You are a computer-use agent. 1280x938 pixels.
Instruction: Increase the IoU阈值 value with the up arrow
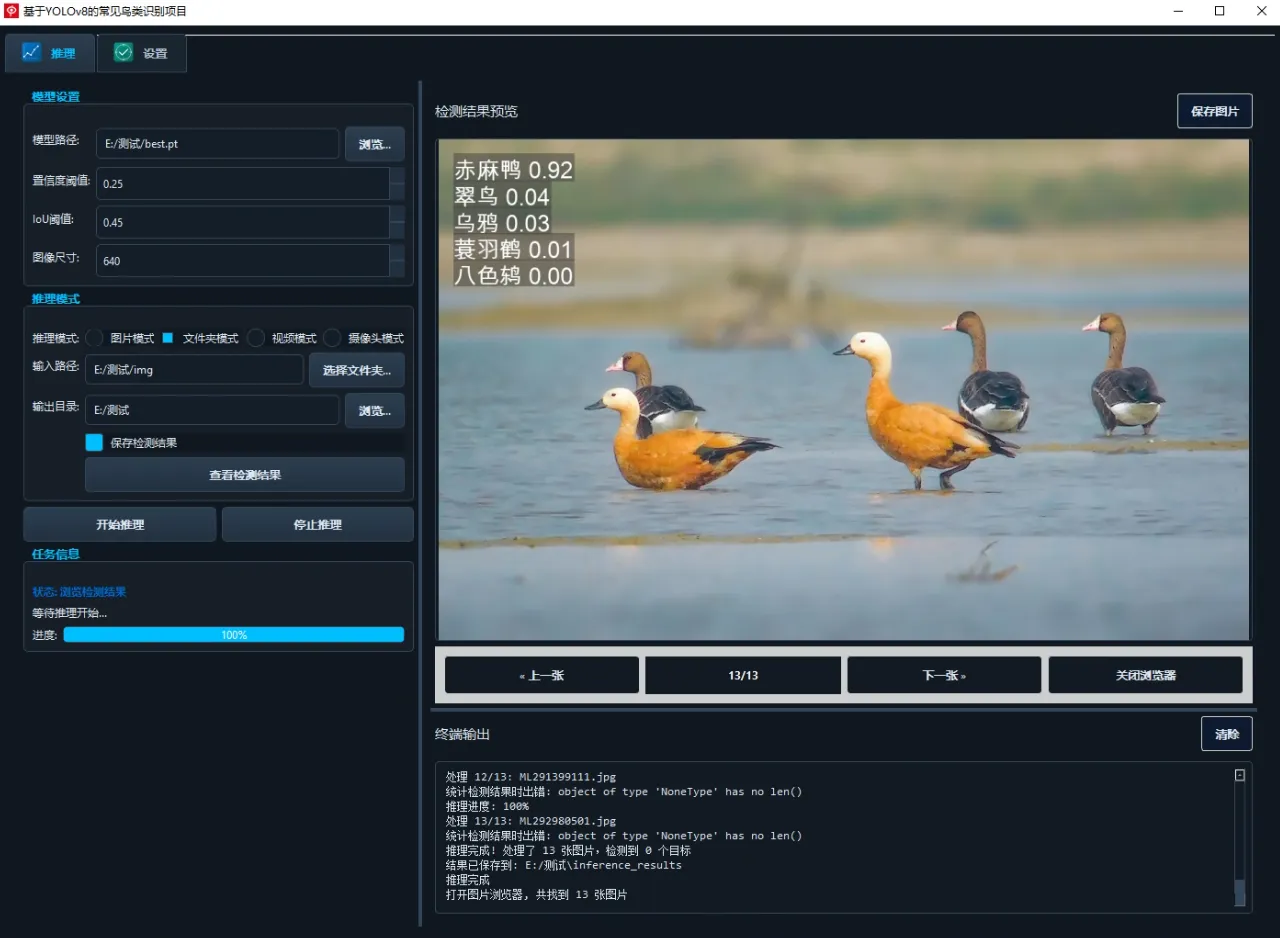pyautogui.click(x=397, y=214)
